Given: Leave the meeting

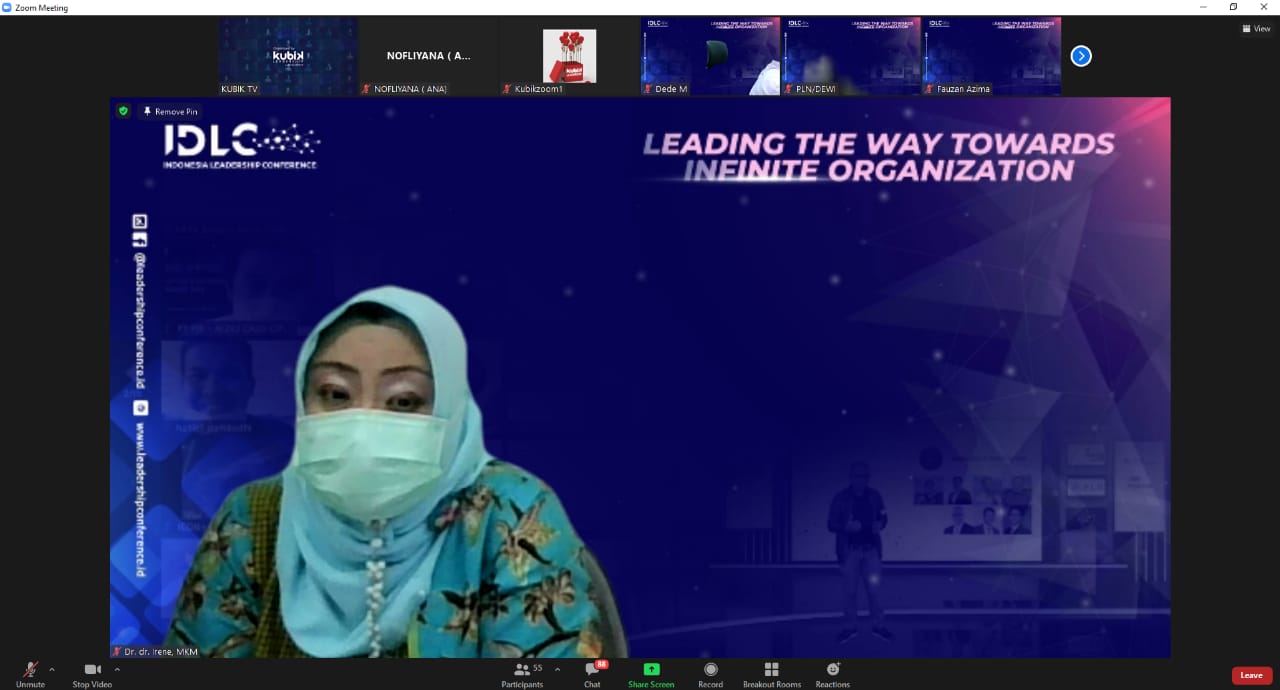Looking at the screenshot, I should click(1252, 675).
